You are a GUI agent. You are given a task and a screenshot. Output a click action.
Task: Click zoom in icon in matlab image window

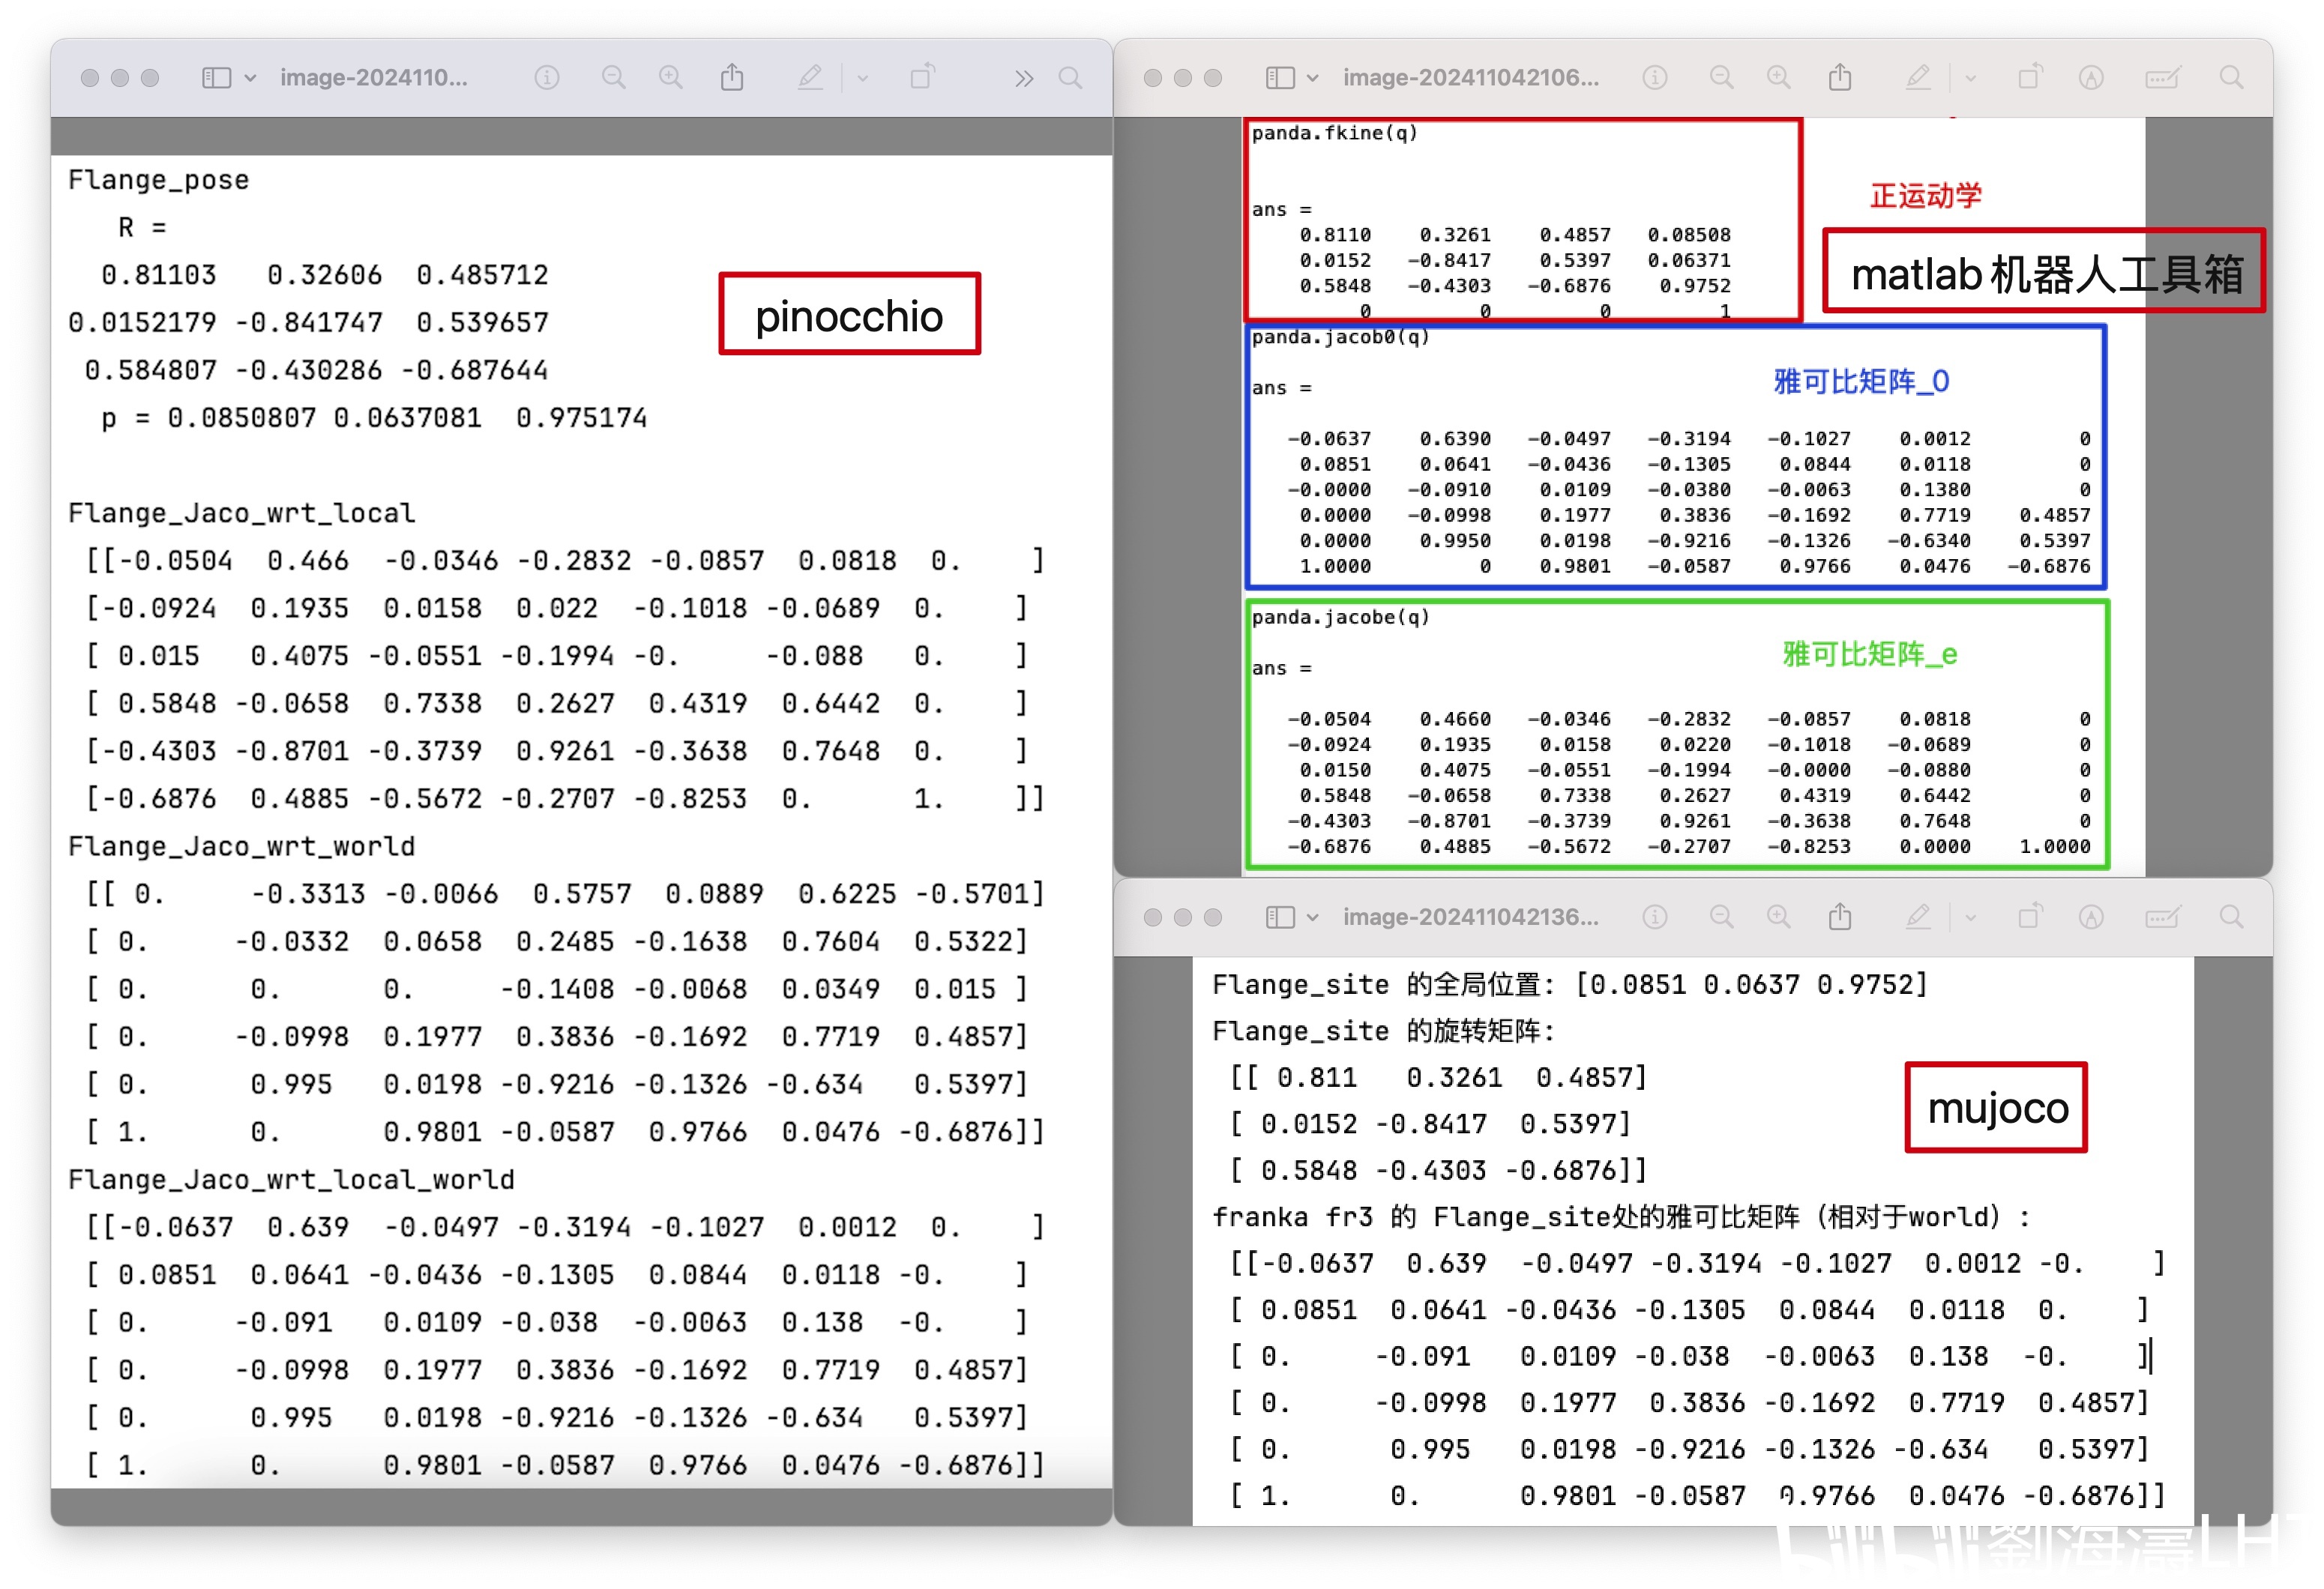coord(1778,77)
